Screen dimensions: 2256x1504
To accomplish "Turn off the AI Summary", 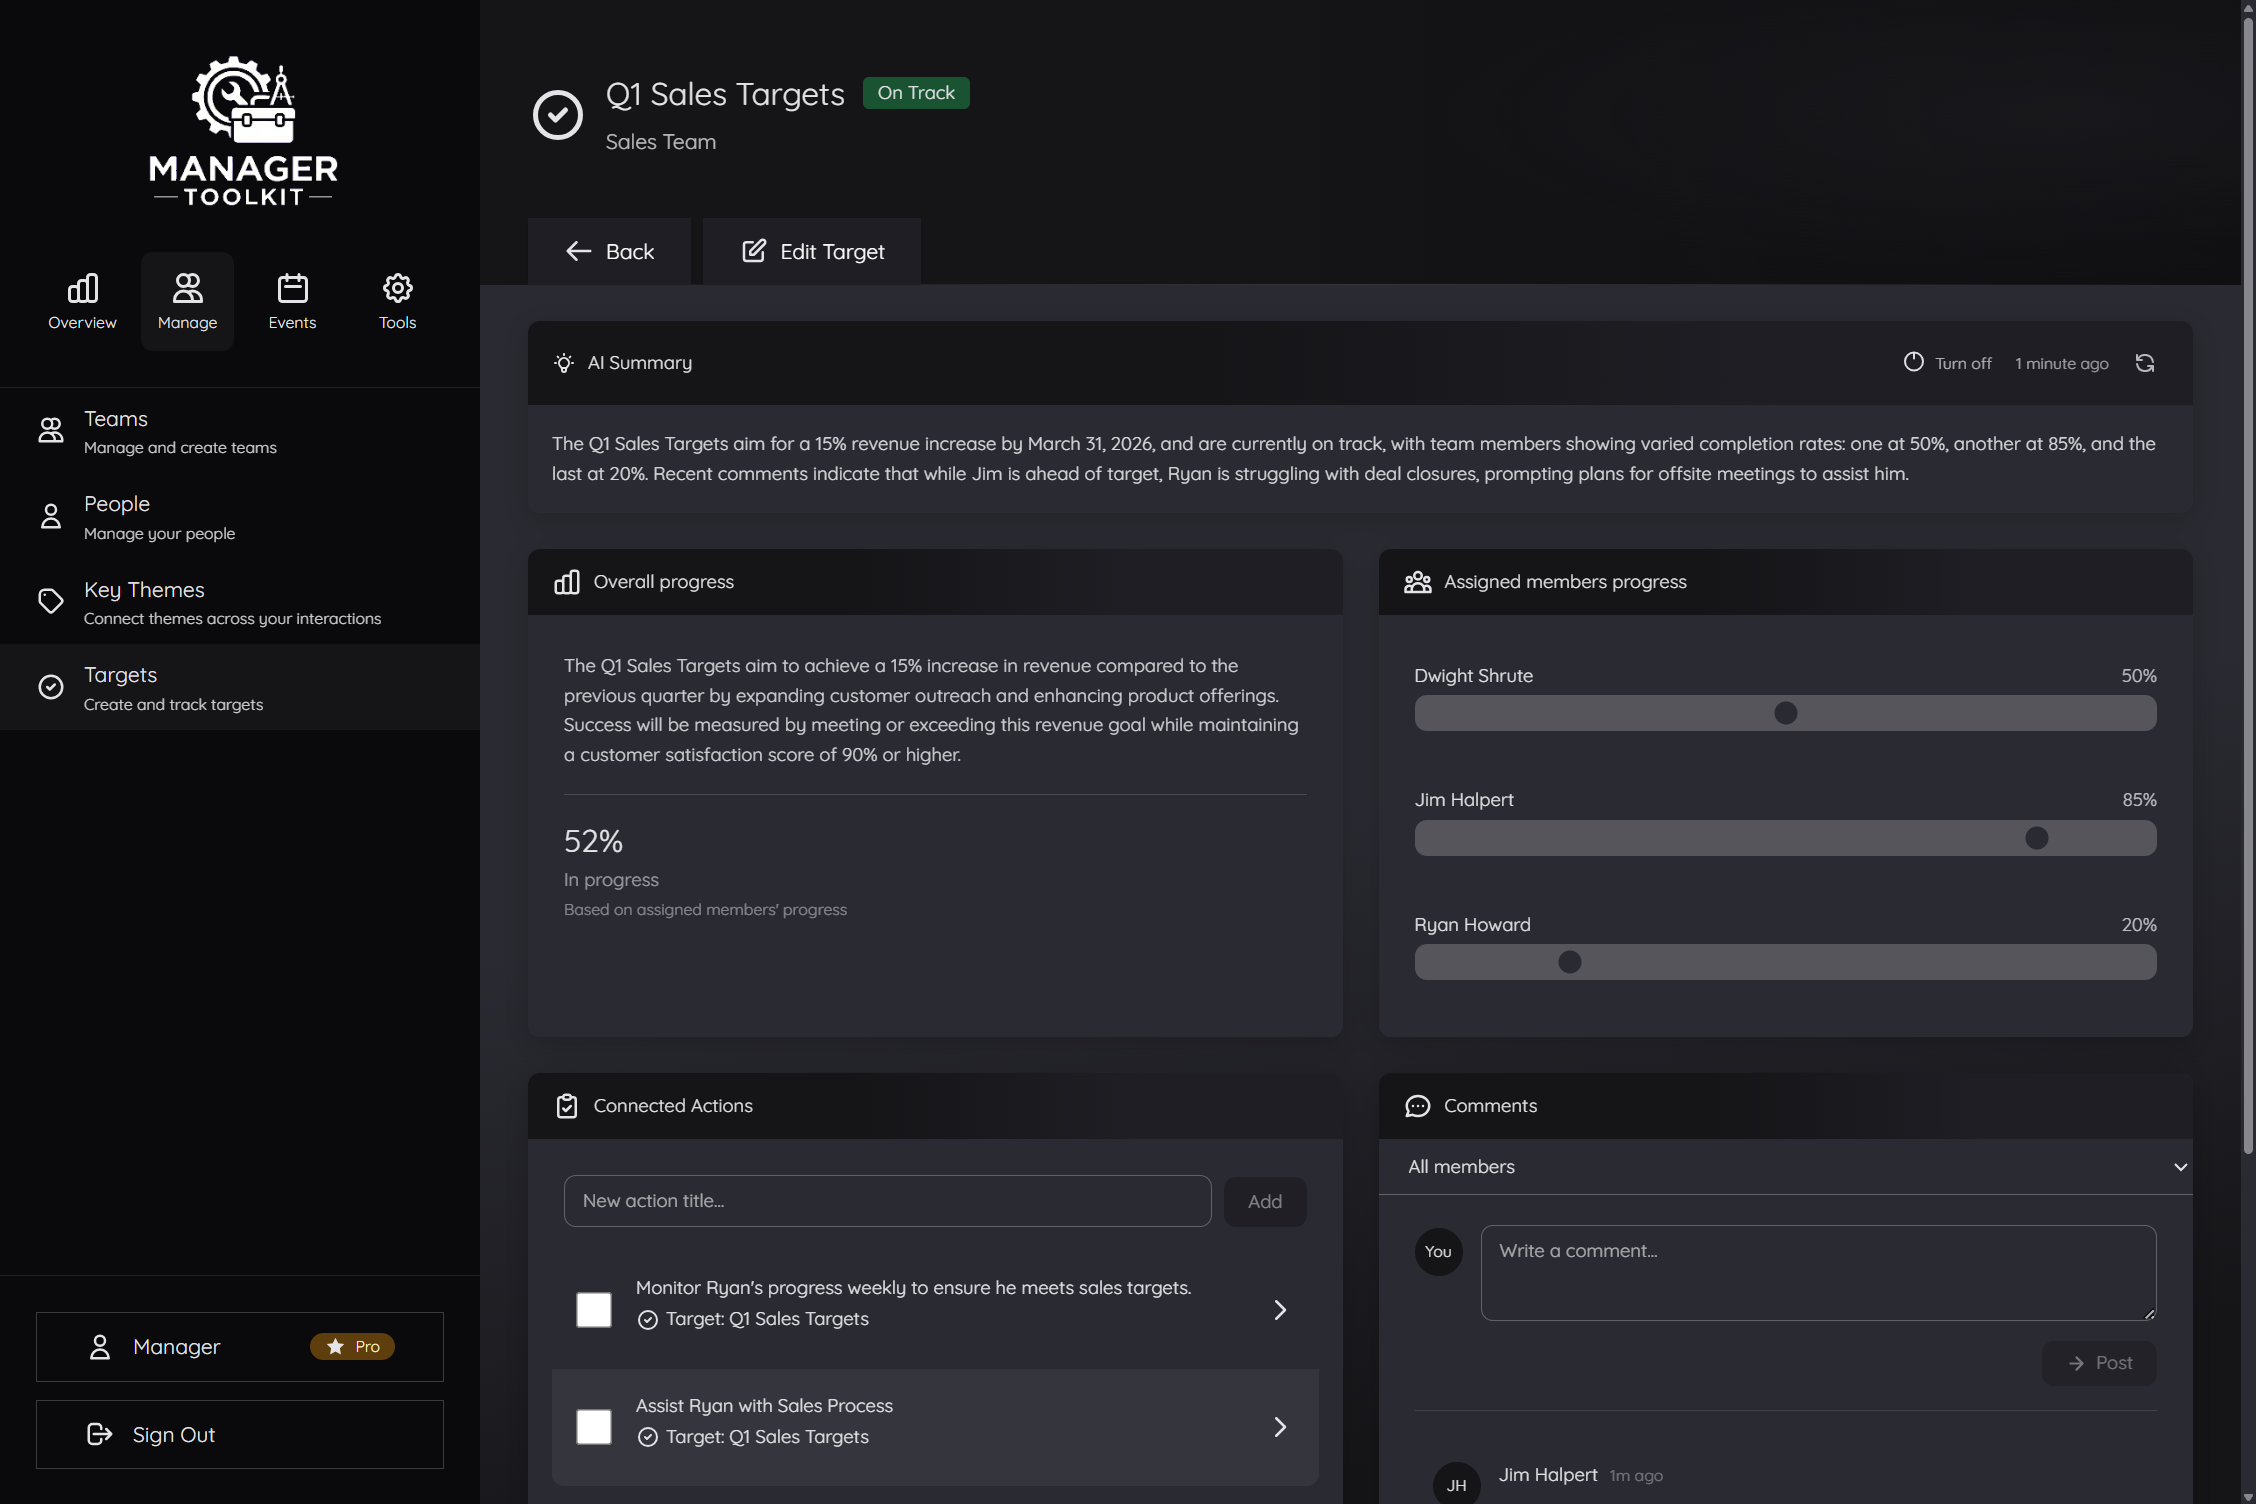I will tap(1948, 363).
